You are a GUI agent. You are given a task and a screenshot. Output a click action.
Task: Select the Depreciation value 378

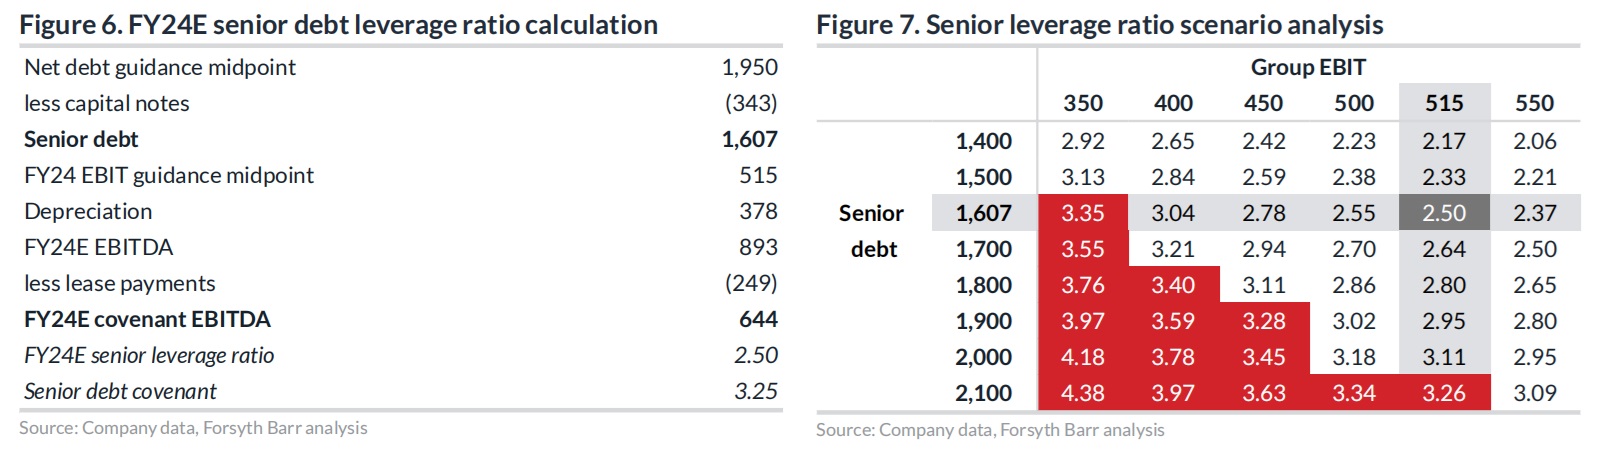pyautogui.click(x=758, y=211)
